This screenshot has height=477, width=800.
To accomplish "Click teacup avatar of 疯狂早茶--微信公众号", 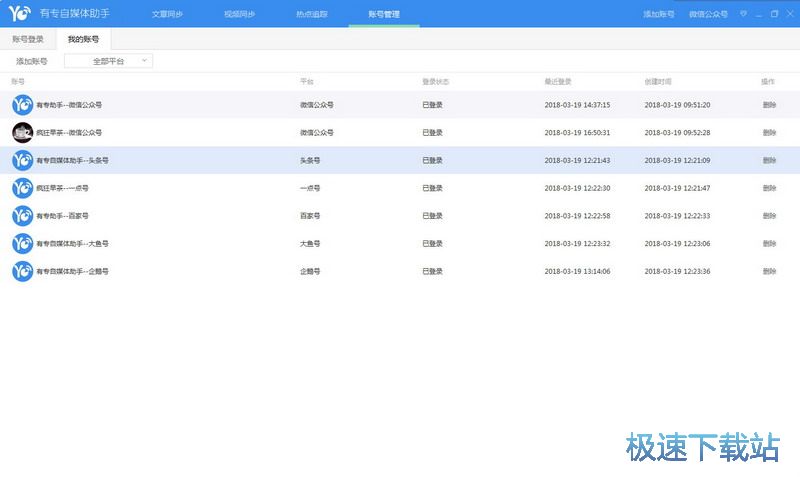I will 22,133.
